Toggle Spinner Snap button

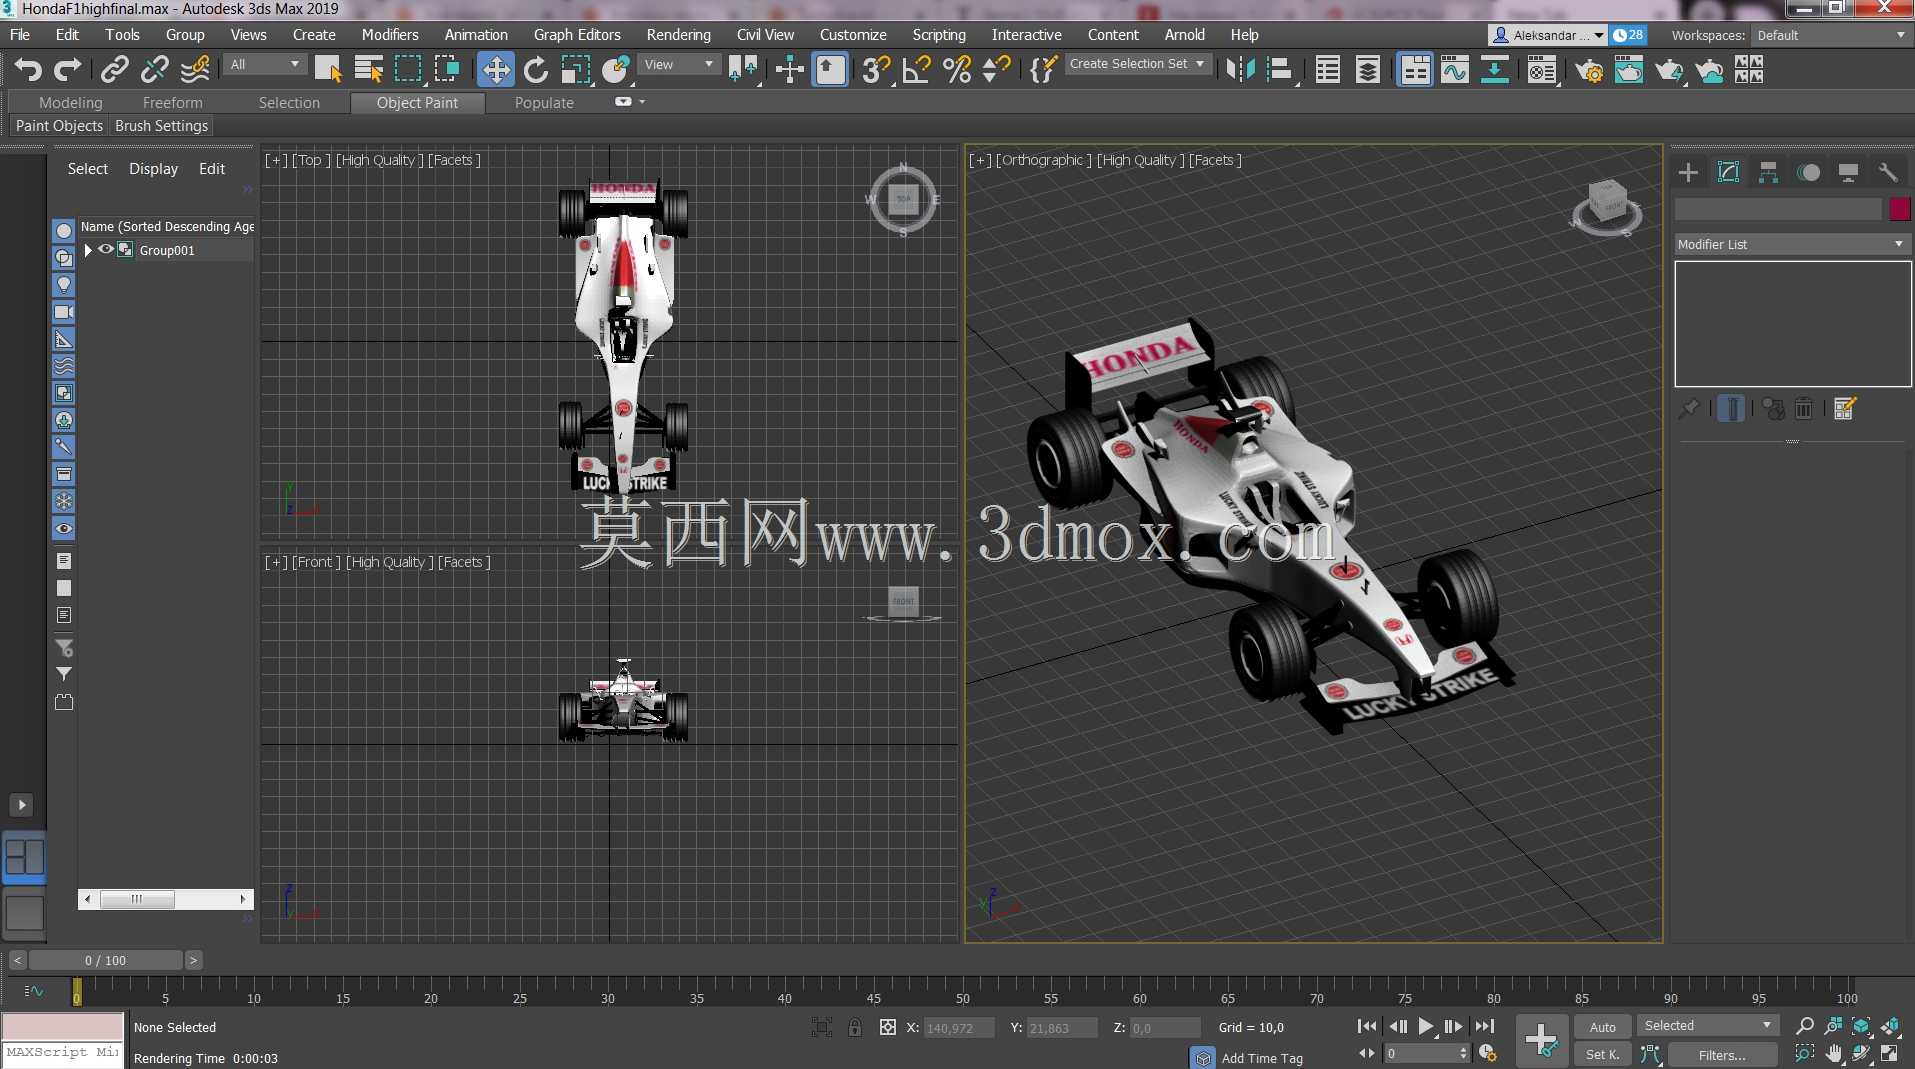[996, 70]
